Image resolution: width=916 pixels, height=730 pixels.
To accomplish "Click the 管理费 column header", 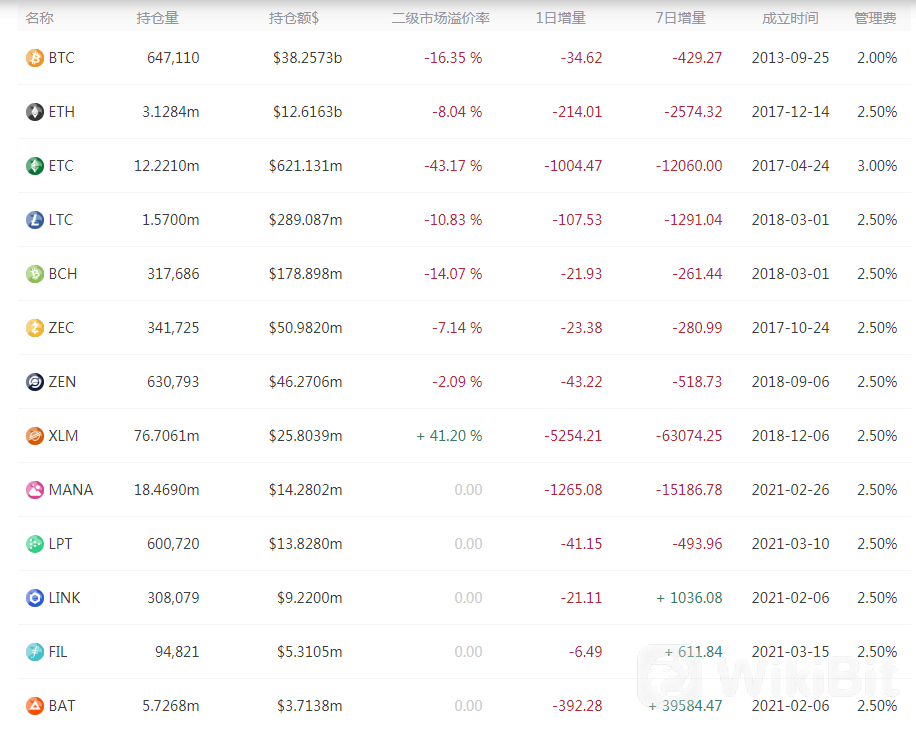I will point(875,18).
